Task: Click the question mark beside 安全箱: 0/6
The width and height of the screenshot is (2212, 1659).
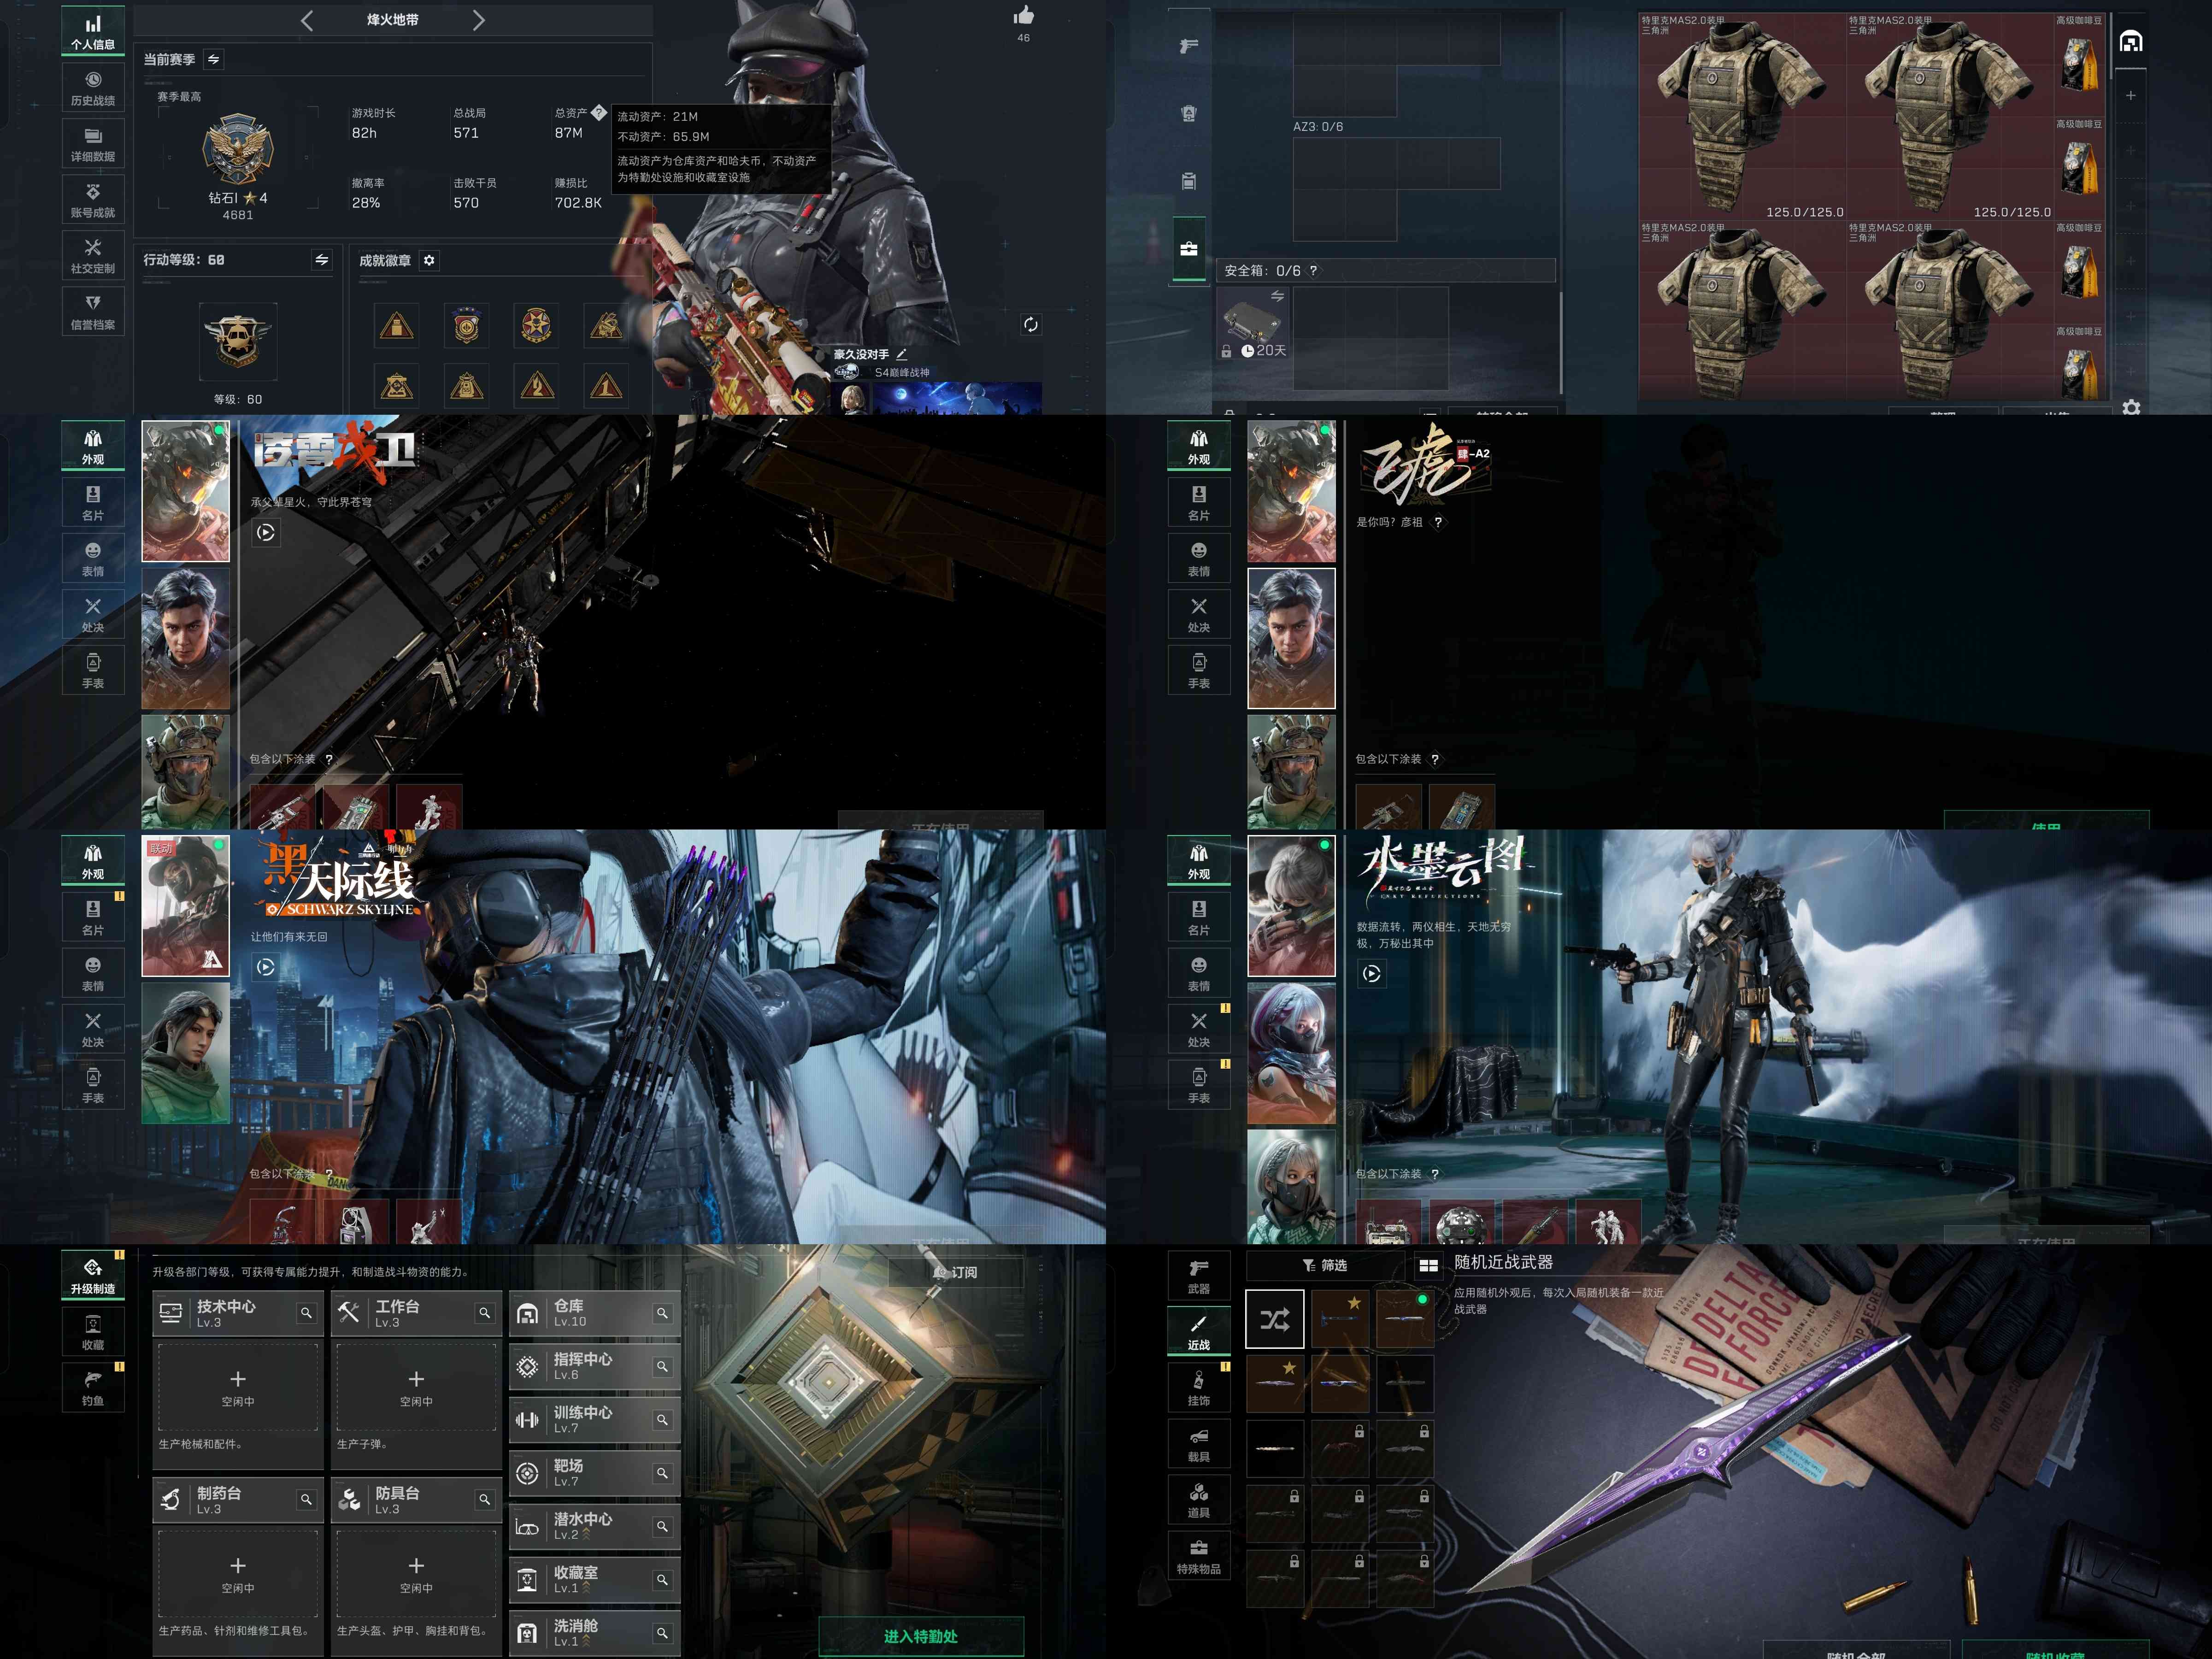Action: 1313,271
